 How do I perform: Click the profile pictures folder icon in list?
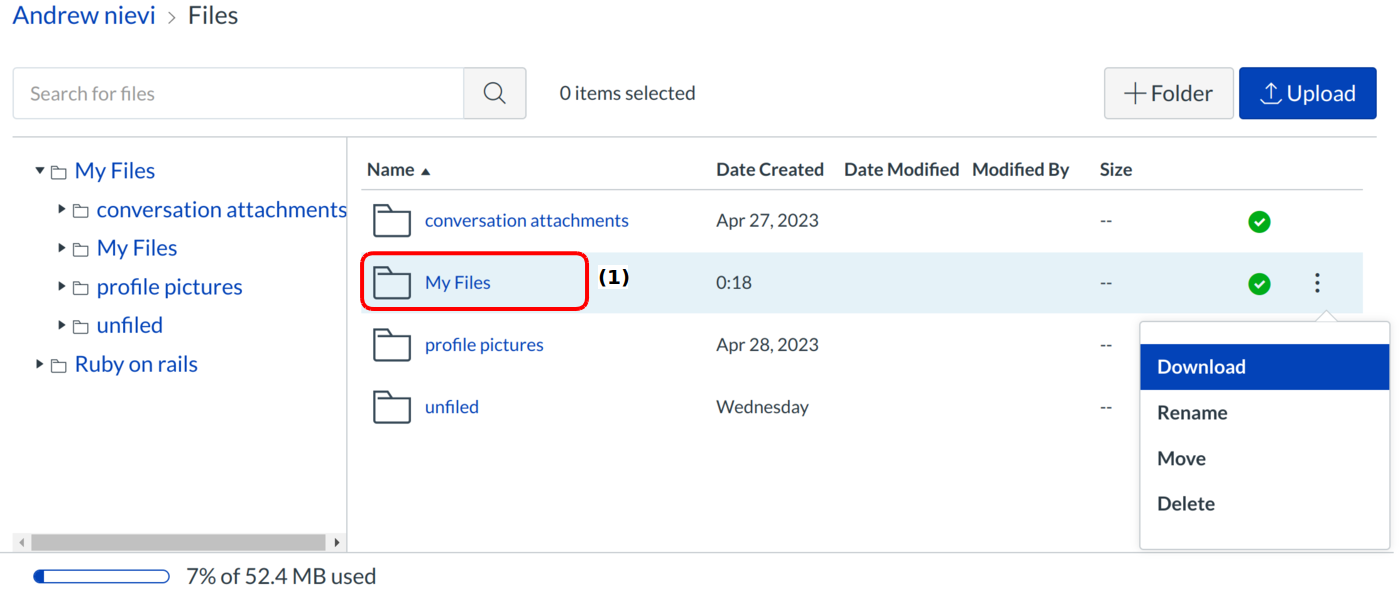coord(392,345)
